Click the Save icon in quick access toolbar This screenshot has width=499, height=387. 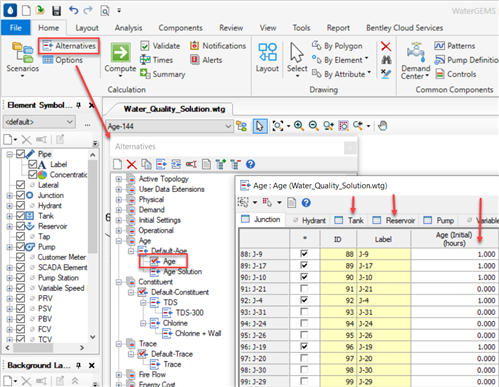57,11
